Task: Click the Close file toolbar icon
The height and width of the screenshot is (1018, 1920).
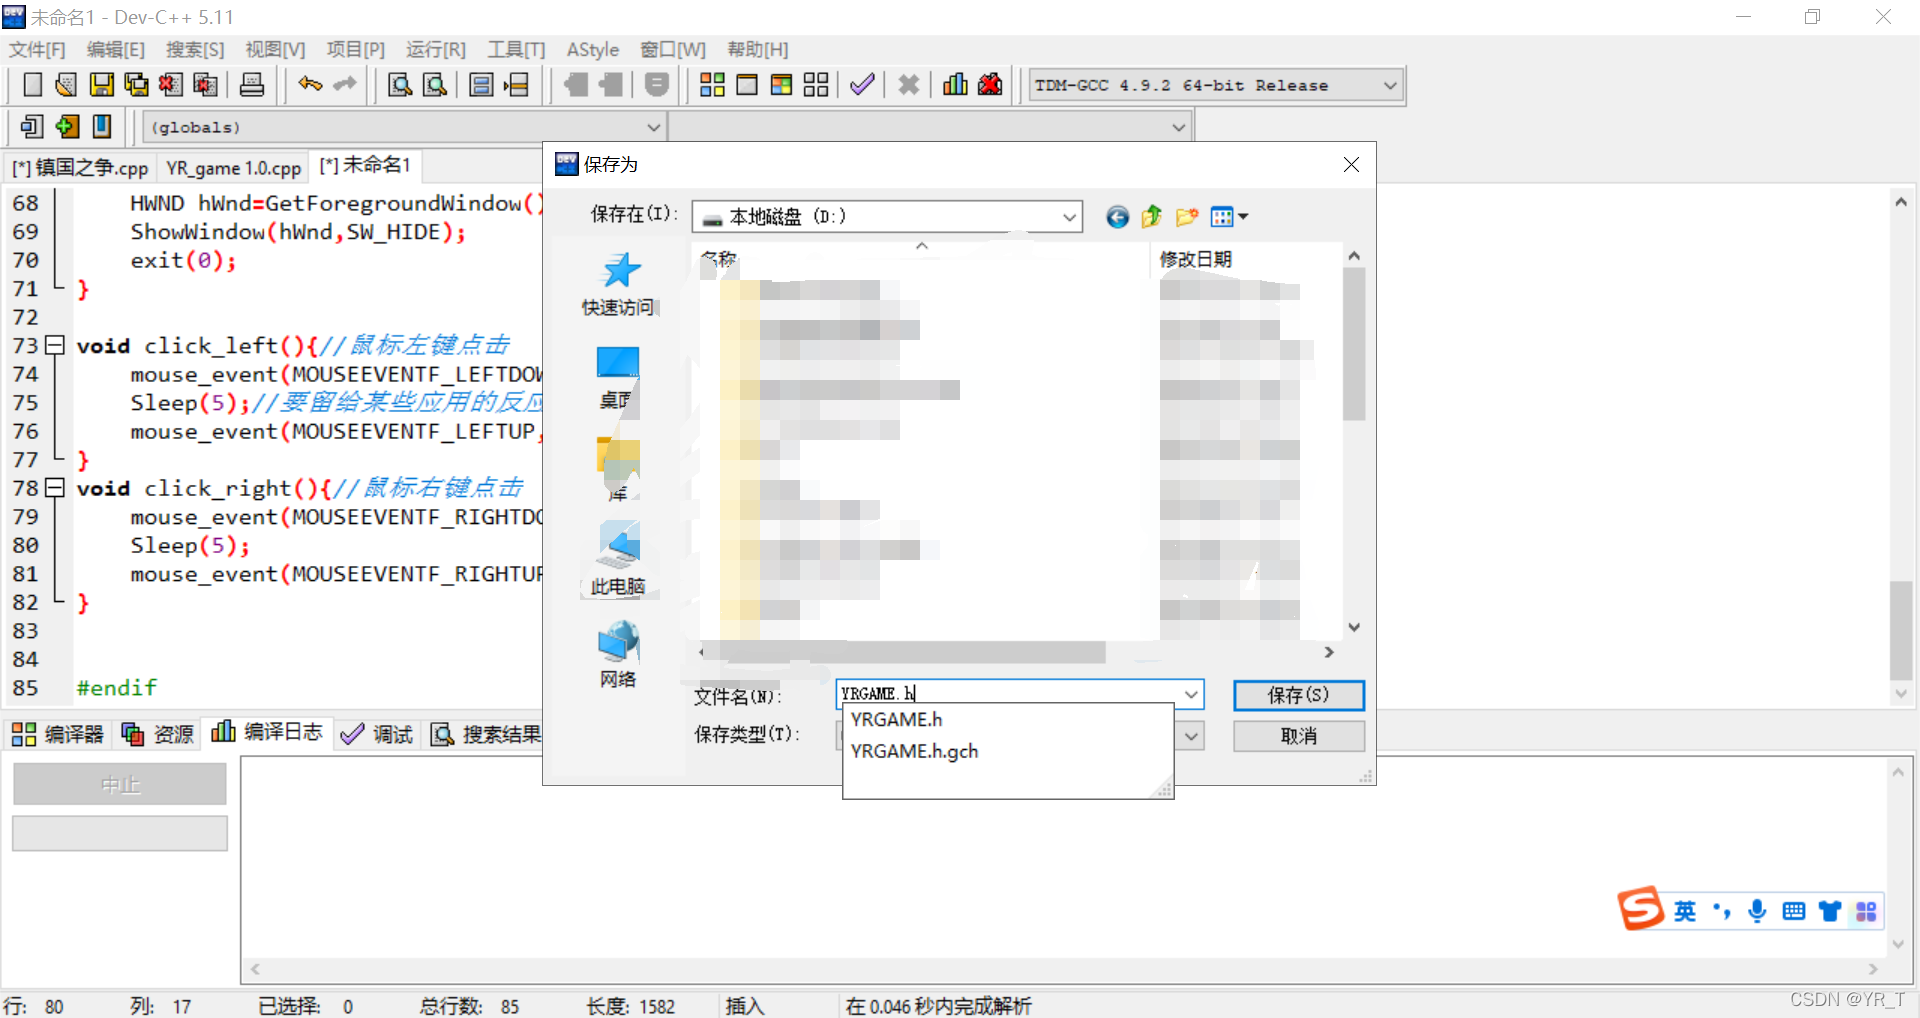Action: tap(170, 85)
